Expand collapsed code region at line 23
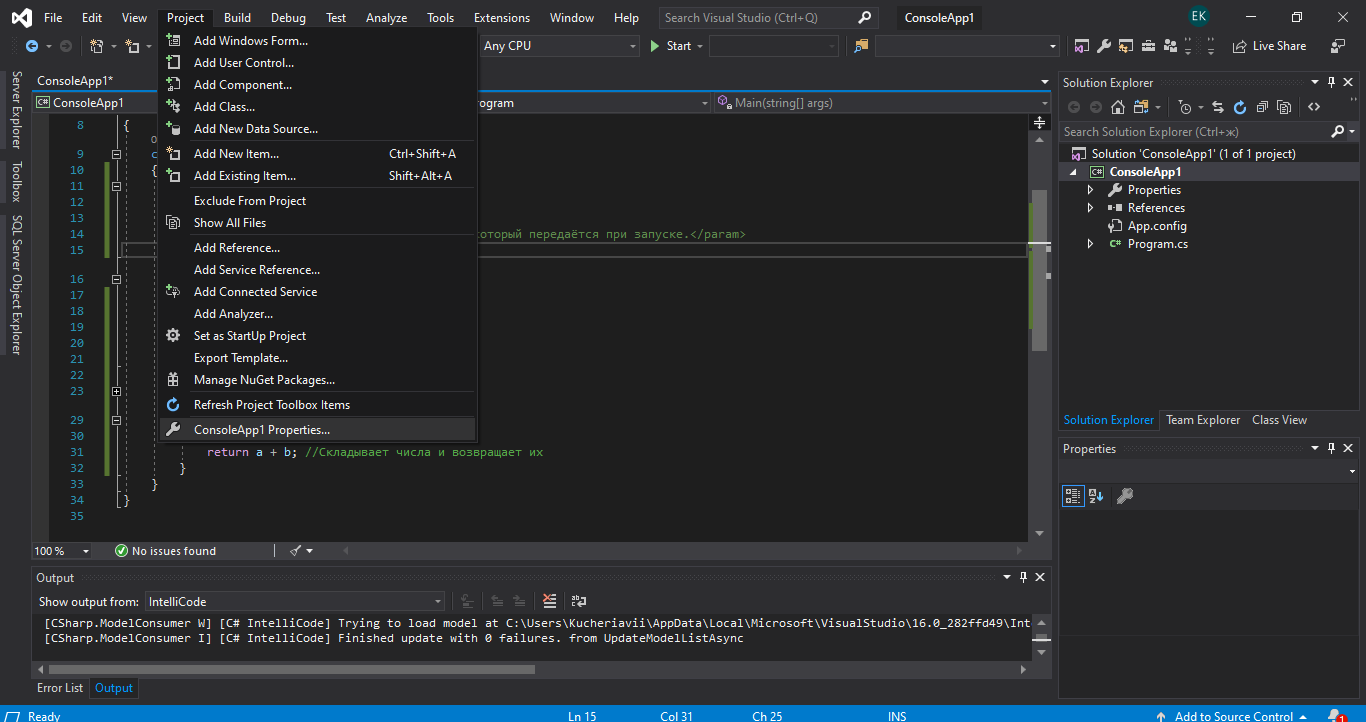This screenshot has height=722, width=1366. pos(116,391)
